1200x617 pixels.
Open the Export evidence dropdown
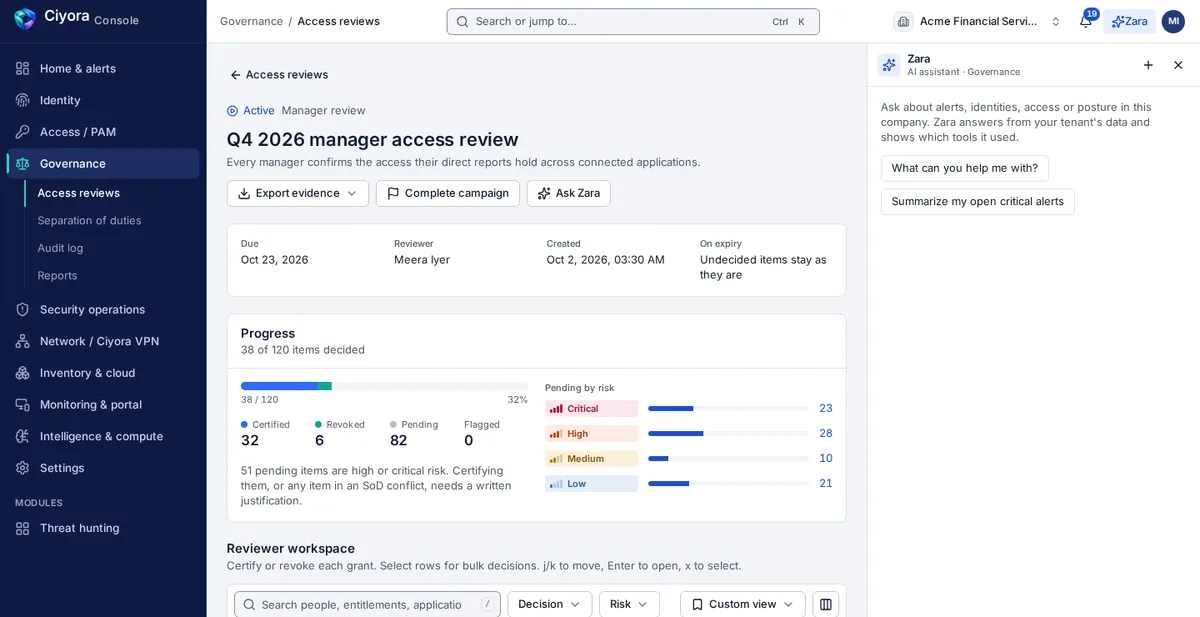298,193
